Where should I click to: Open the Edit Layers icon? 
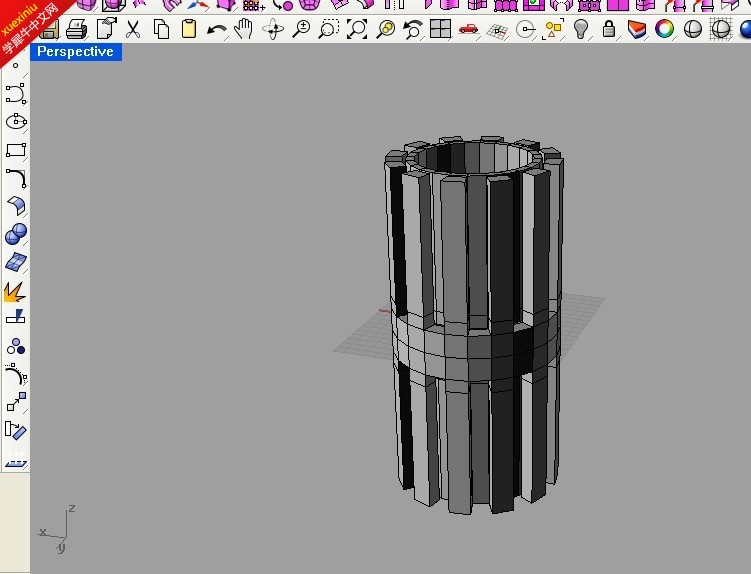[x=637, y=29]
